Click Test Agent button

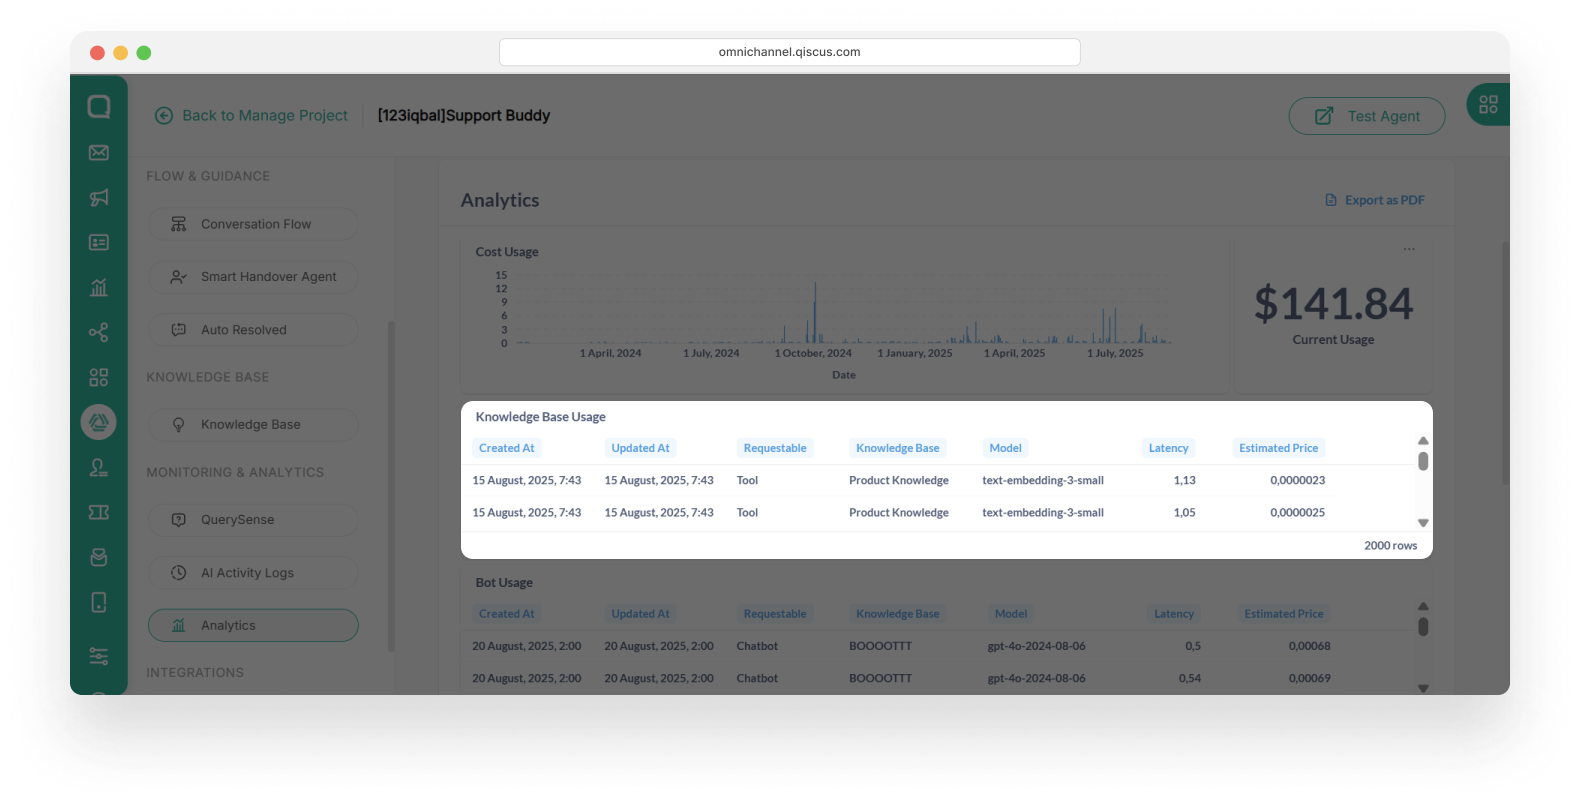(1366, 116)
